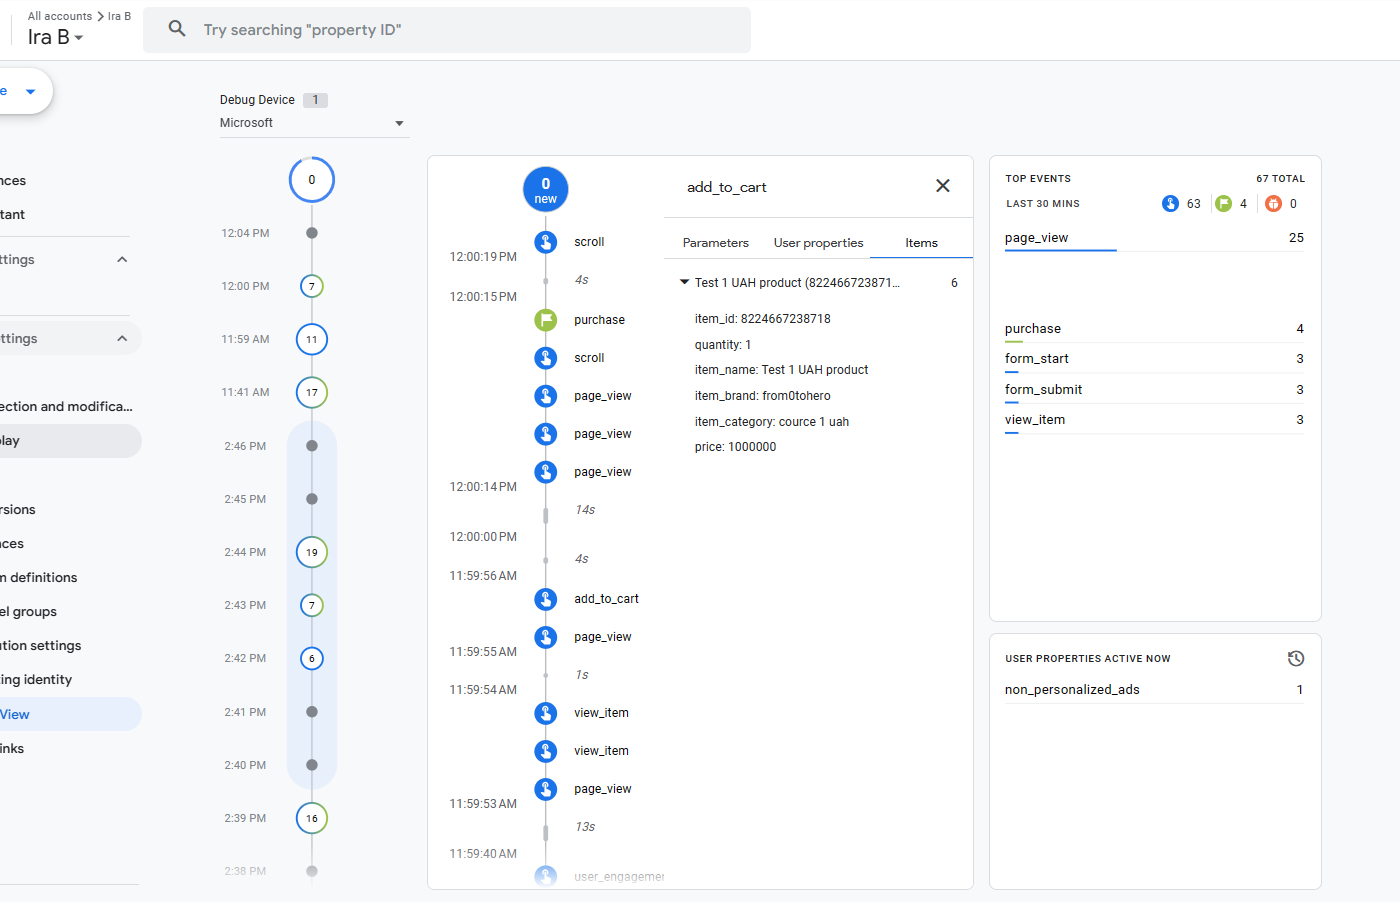Screen dimensions: 1400x902
Task: Click the search magnifier icon
Action: point(177,29)
